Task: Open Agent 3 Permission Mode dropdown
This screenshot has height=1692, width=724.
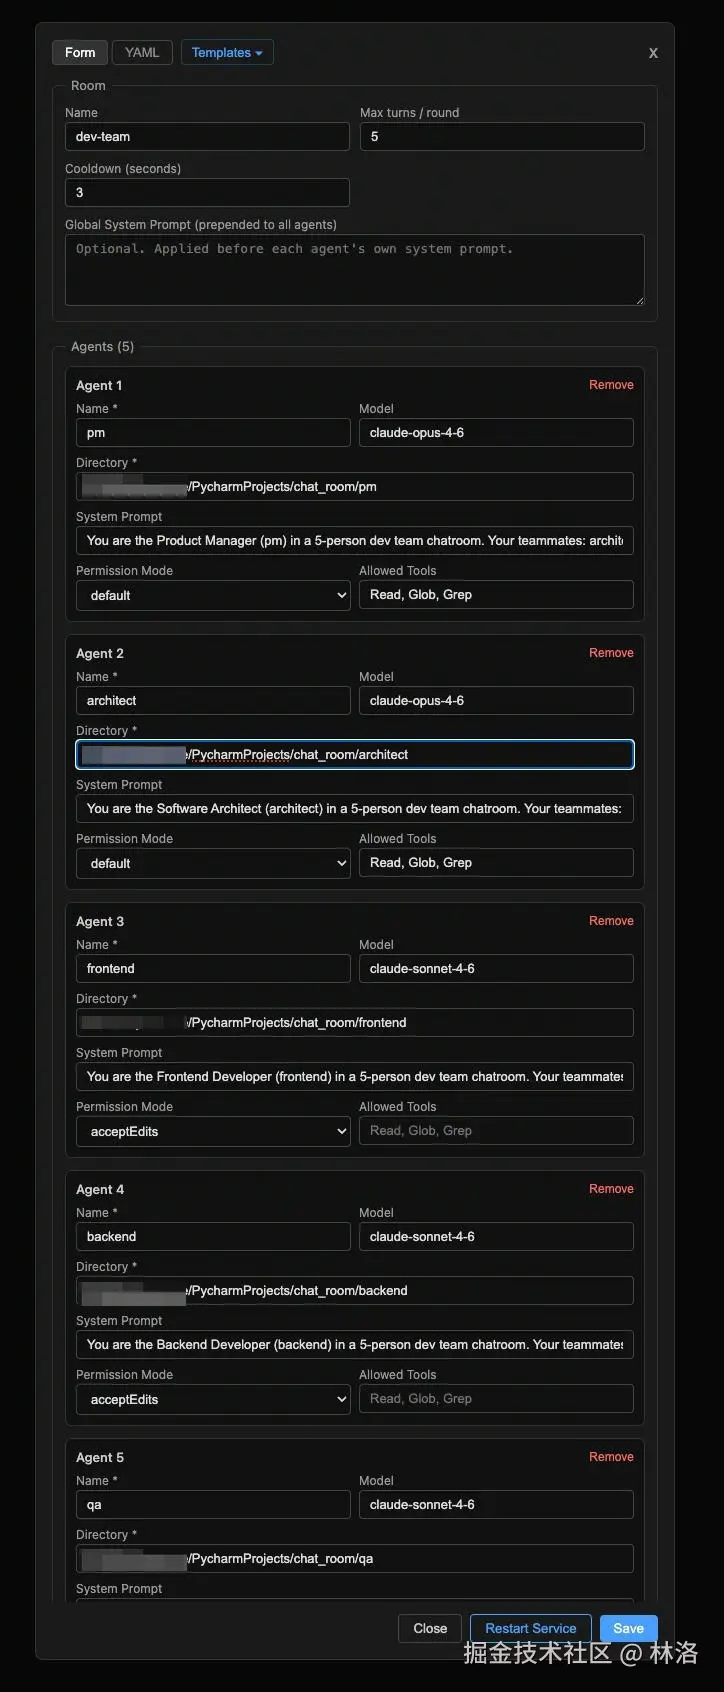Action: coord(213,1131)
